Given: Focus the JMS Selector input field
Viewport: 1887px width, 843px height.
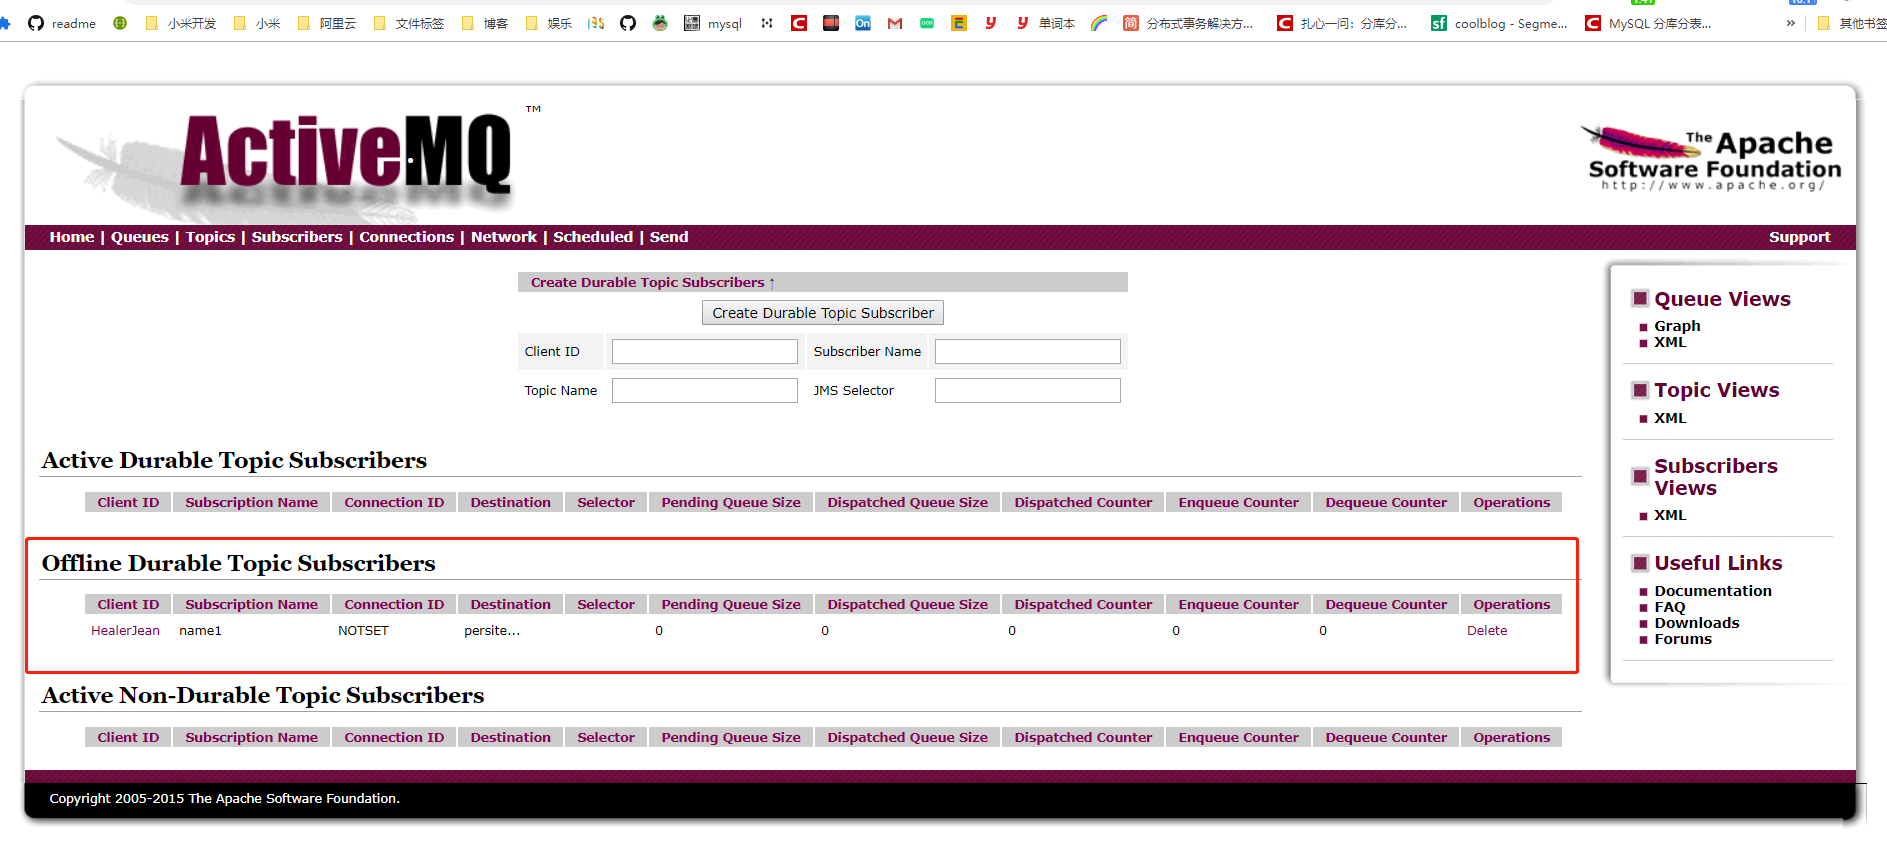Looking at the screenshot, I should tap(1027, 391).
